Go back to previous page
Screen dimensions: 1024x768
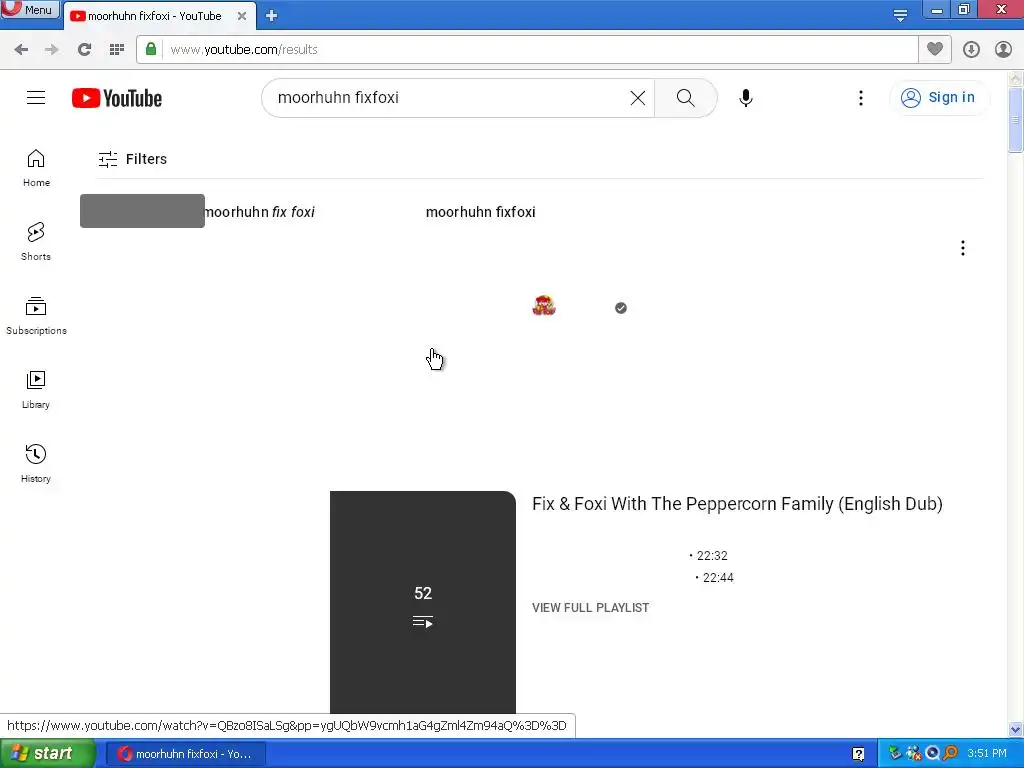click(21, 50)
